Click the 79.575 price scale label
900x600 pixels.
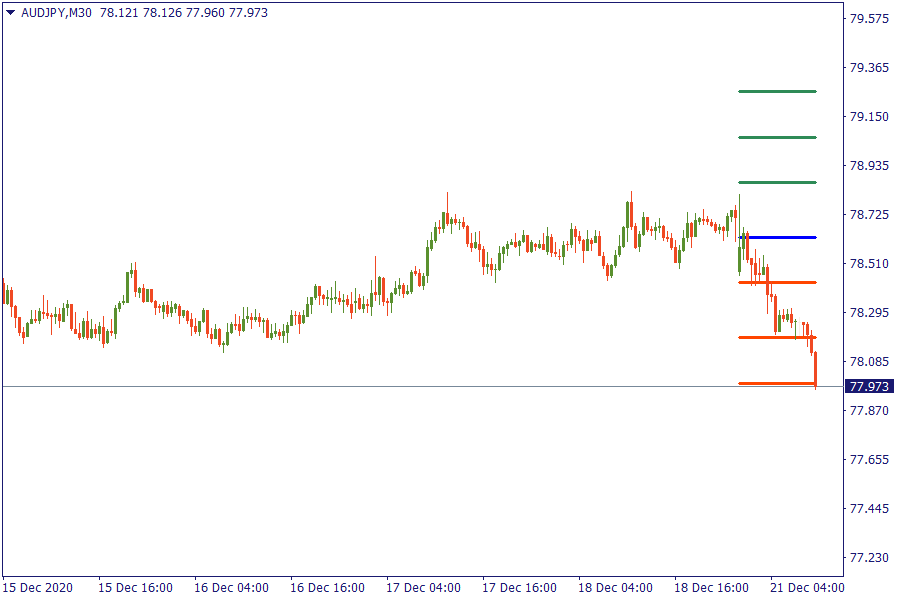pyautogui.click(x=869, y=19)
